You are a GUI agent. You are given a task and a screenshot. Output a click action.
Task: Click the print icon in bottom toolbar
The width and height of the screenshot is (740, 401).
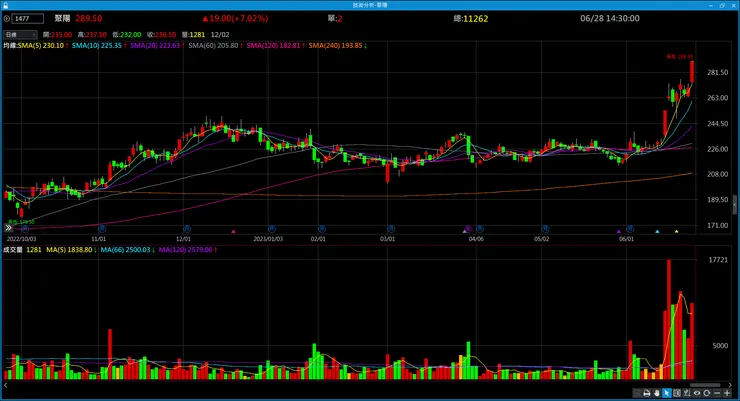(647, 393)
